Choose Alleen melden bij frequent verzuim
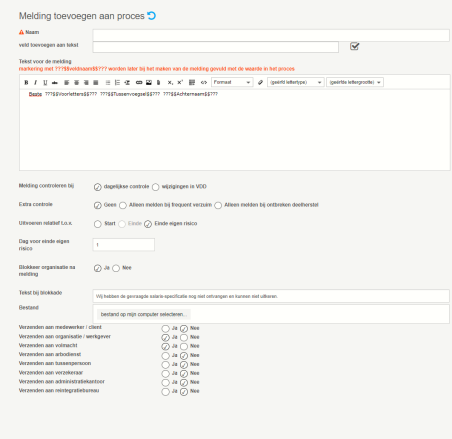This screenshot has width=452, height=439. point(123,205)
